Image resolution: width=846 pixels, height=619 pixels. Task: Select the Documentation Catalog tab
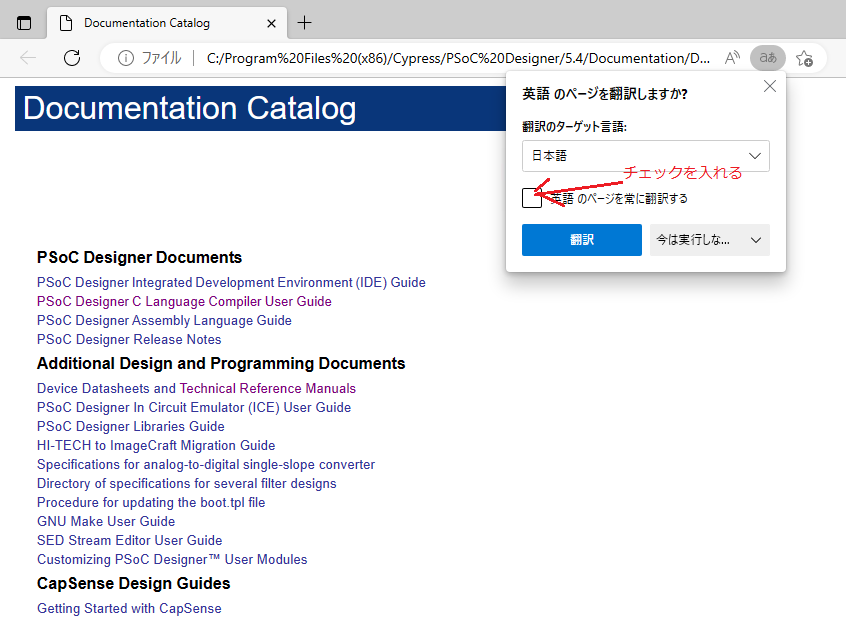[x=167, y=23]
